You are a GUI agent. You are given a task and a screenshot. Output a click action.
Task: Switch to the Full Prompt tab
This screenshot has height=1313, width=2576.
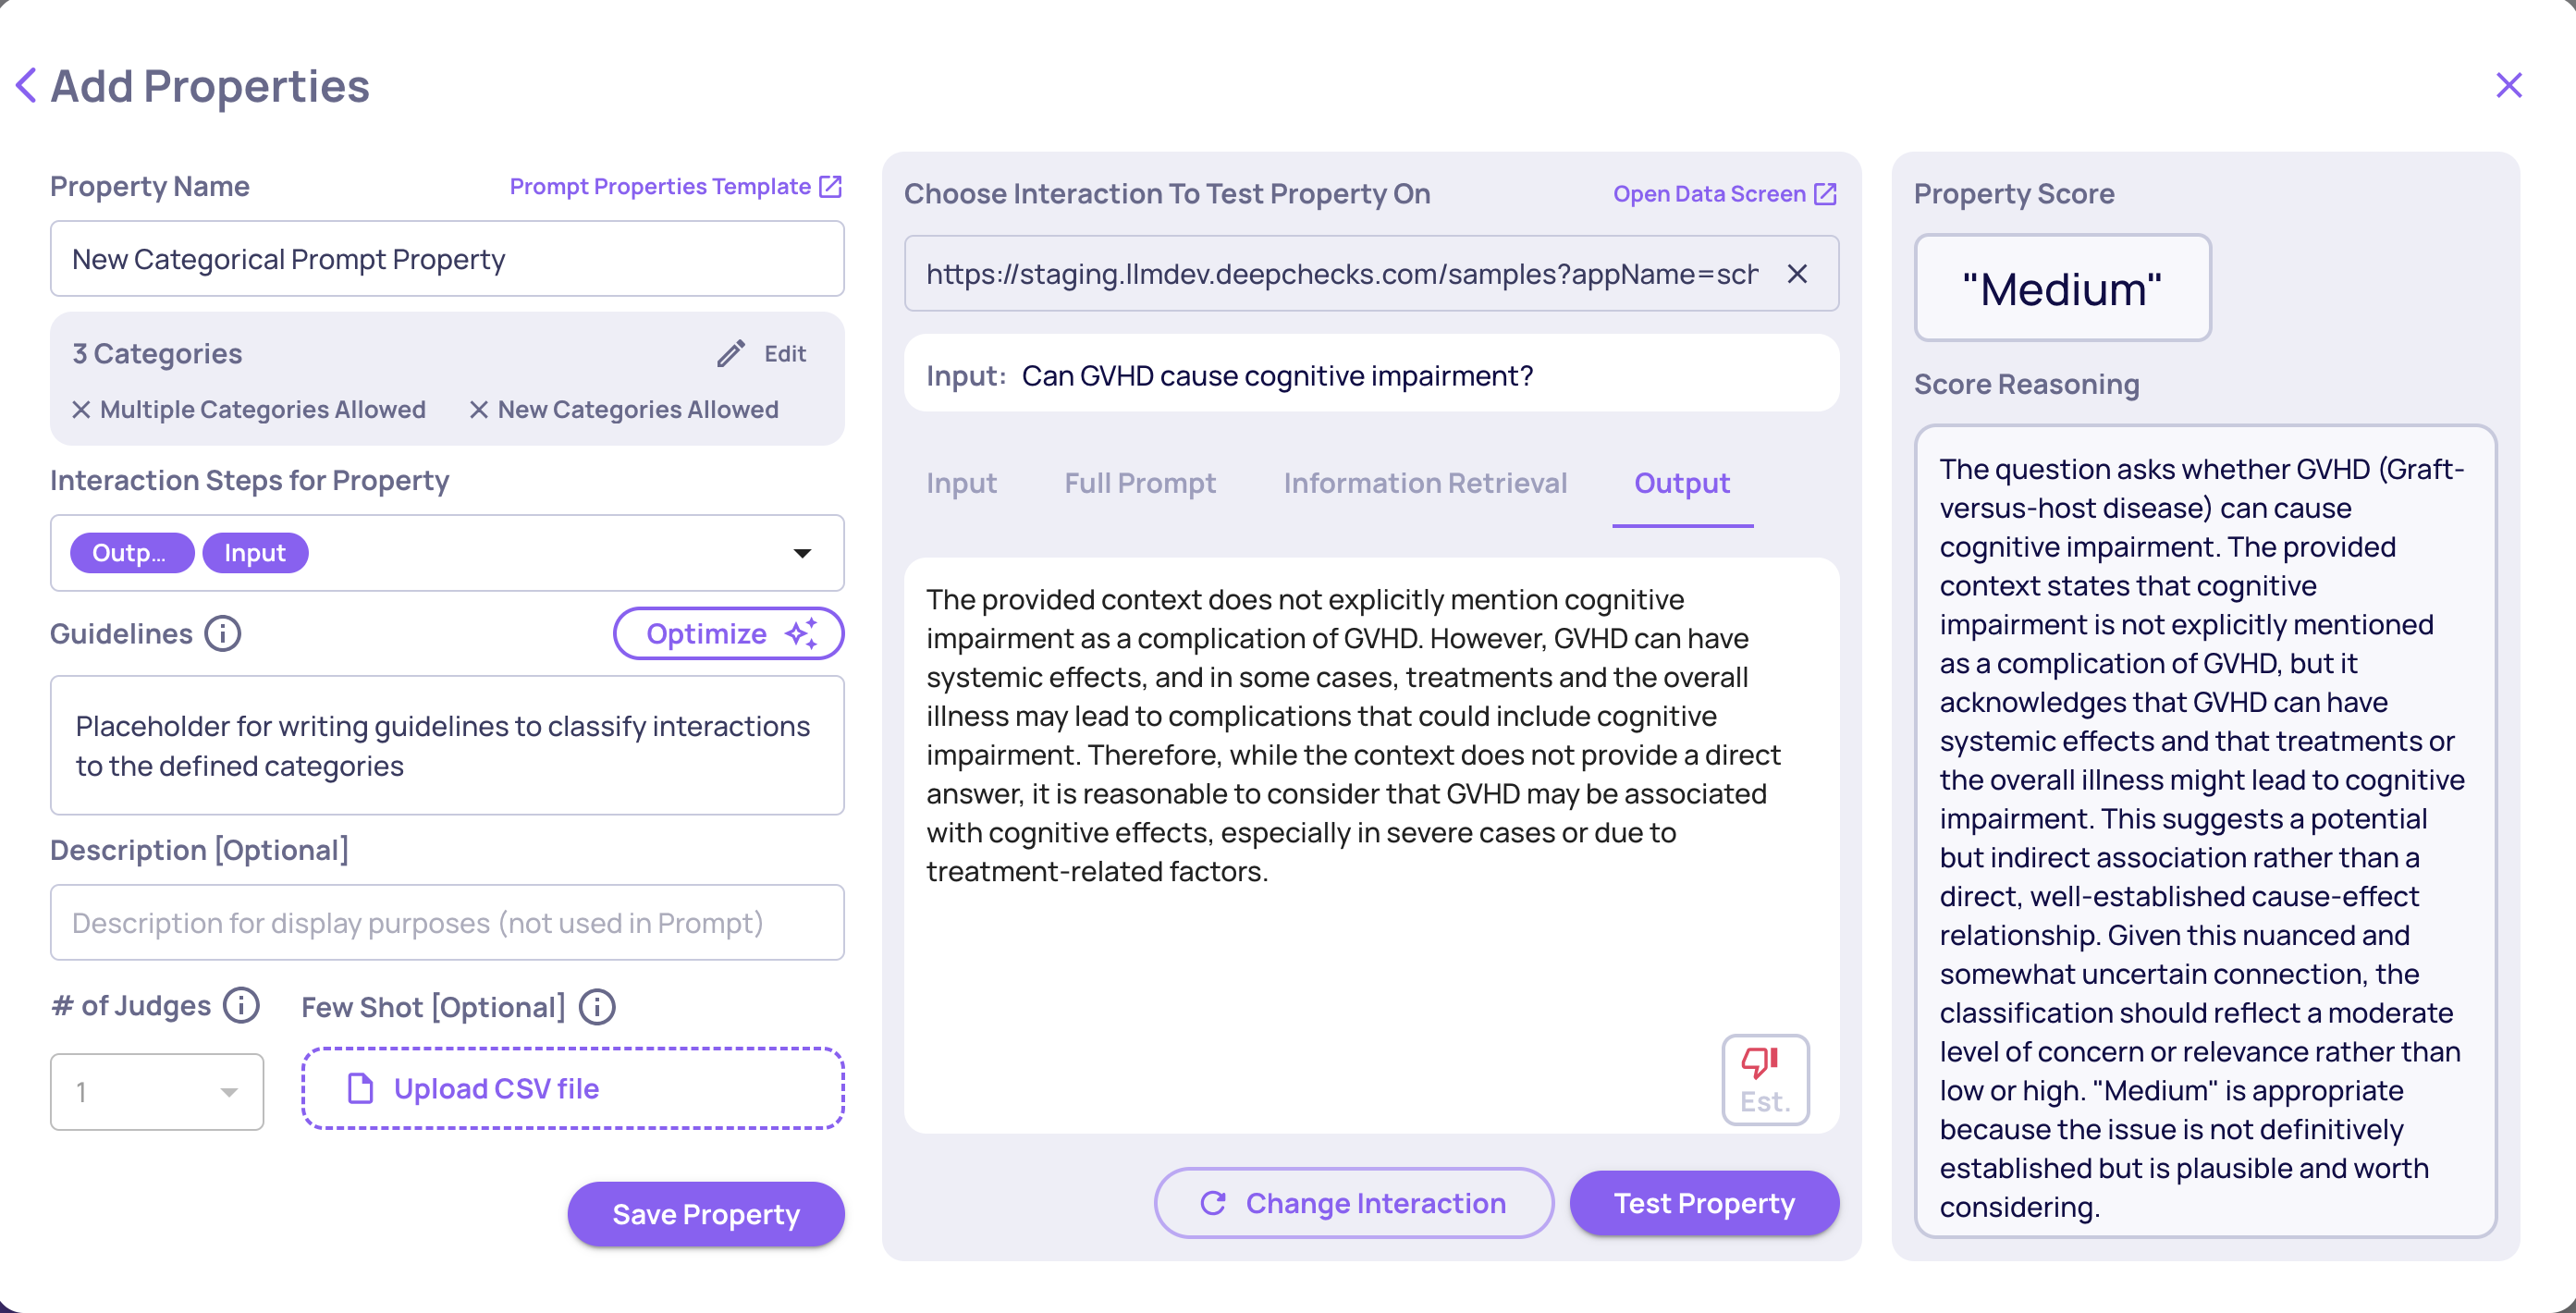click(1139, 483)
